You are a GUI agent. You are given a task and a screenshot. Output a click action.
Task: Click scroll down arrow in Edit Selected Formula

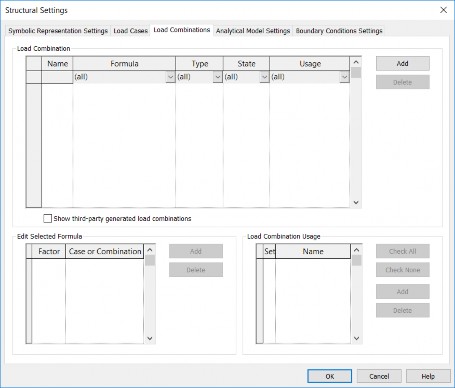point(150,338)
